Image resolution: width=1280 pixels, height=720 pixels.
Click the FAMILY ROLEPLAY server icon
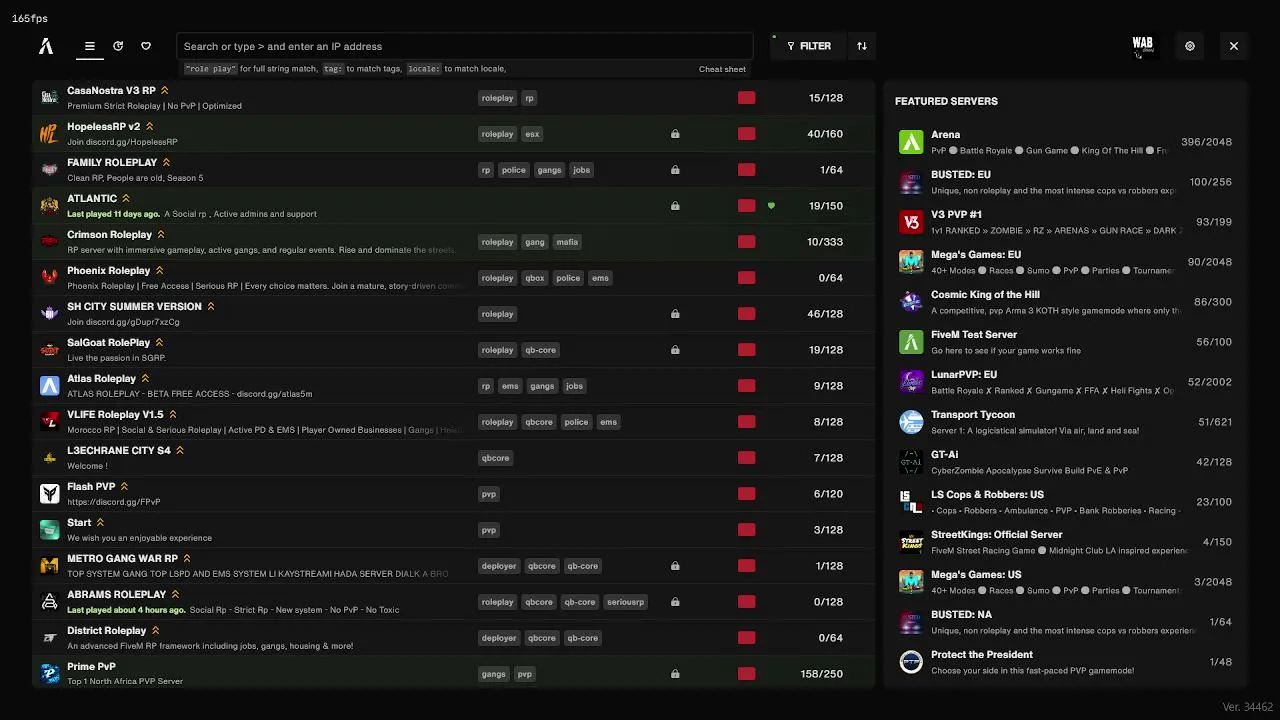coord(49,170)
